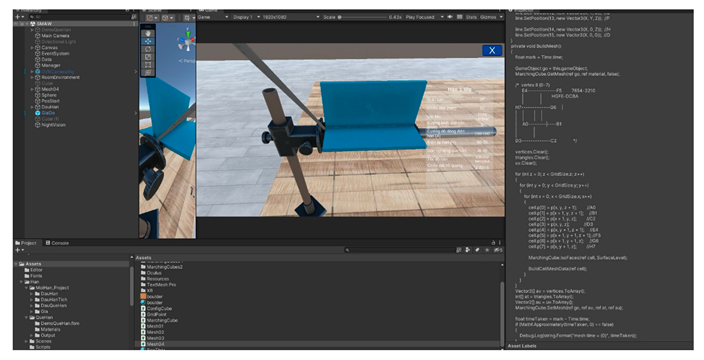The height and width of the screenshot is (360, 704).
Task: Click the Oculus folder icon
Action: point(143,273)
